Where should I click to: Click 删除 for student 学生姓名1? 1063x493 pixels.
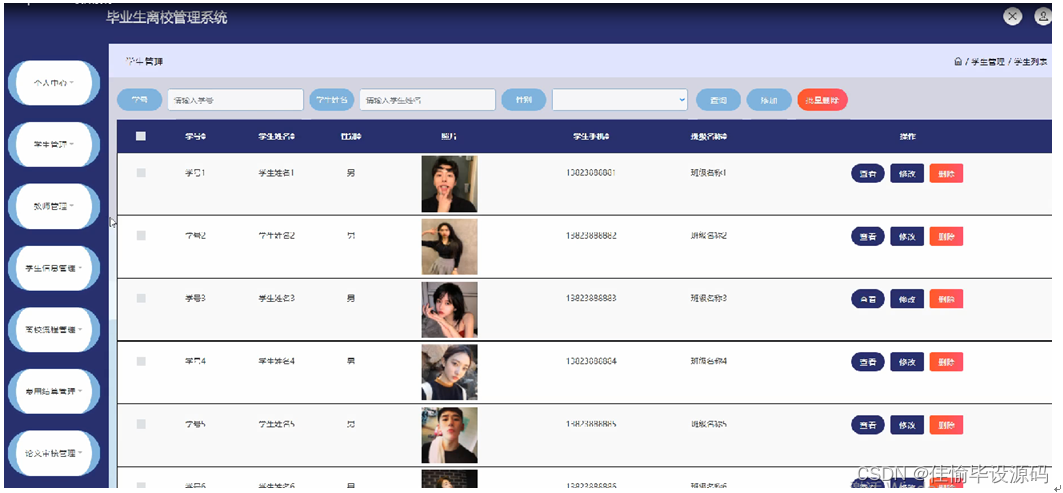[946, 174]
